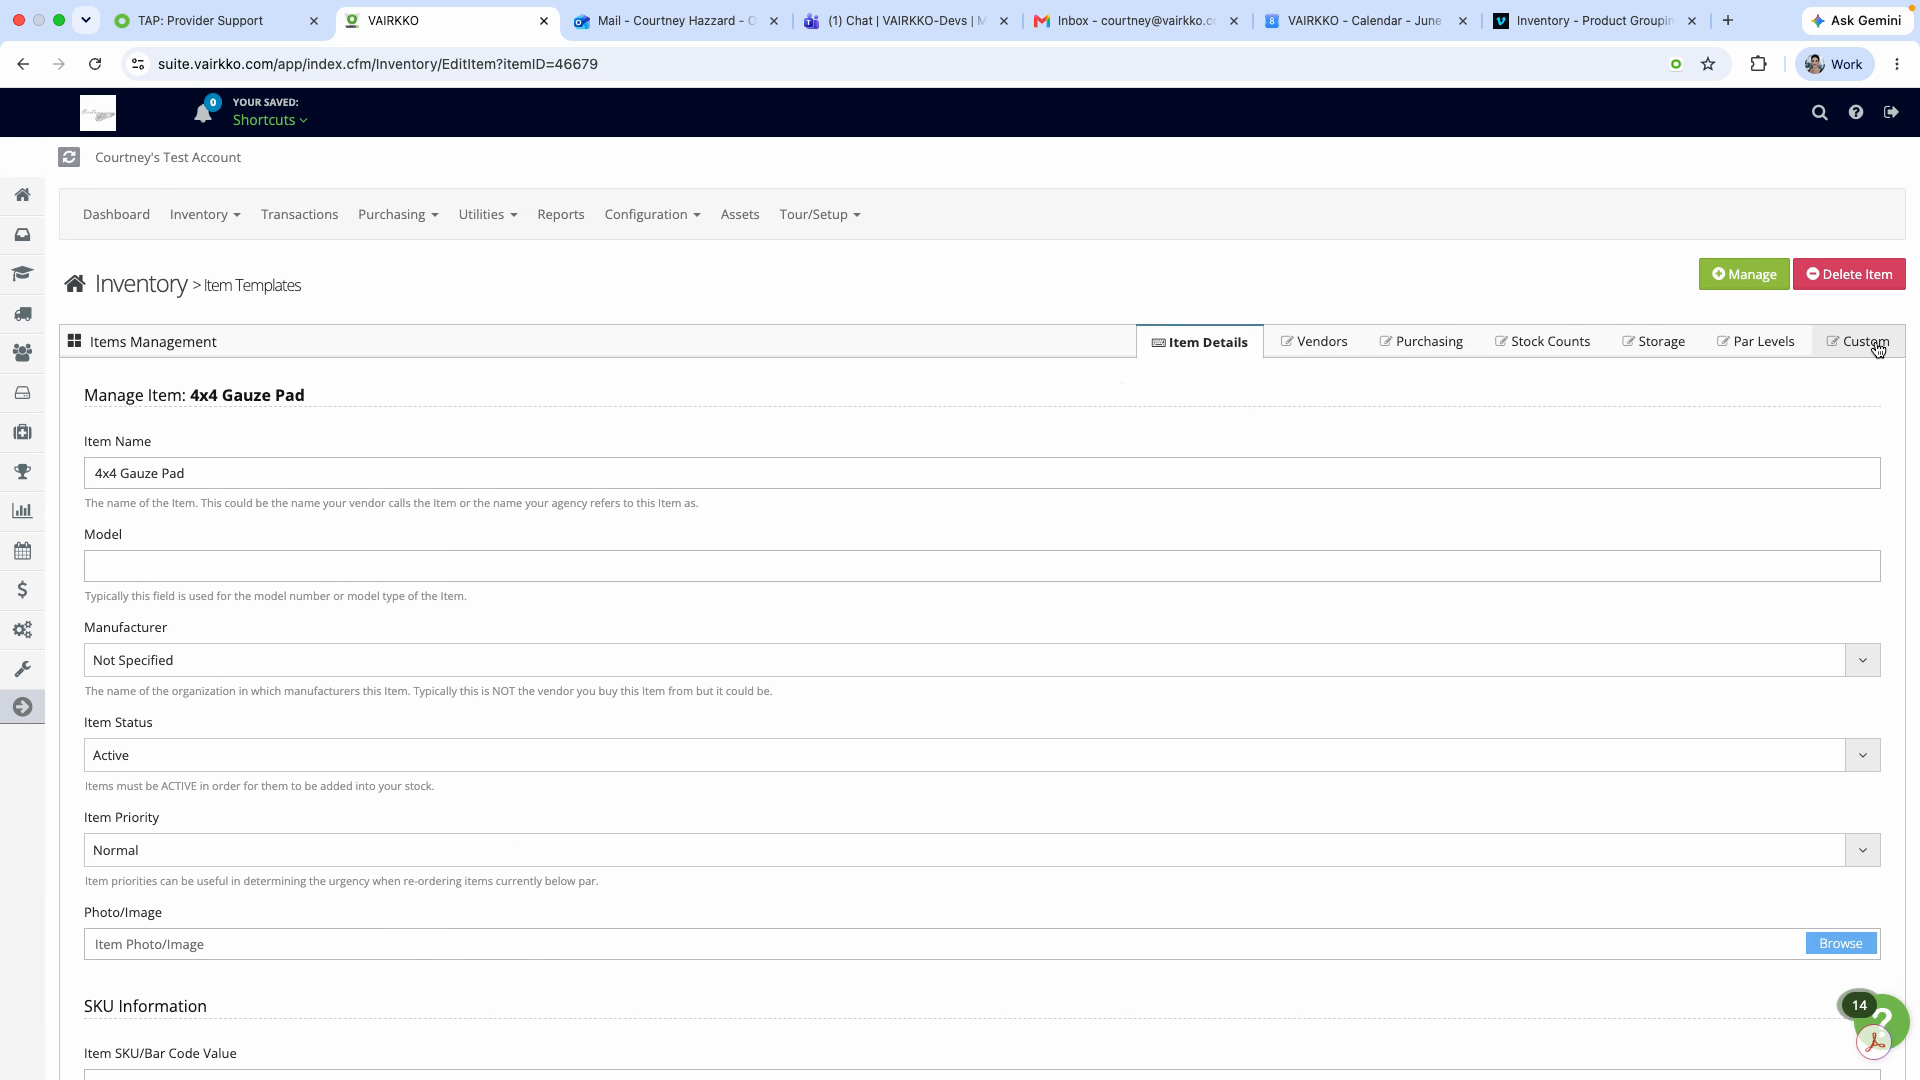Viewport: 1920px width, 1080px height.
Task: Switch to the Custom tab
Action: (x=1858, y=342)
